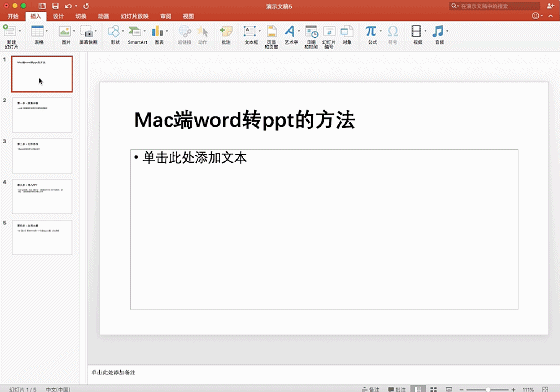This screenshot has width=560, height=392.
Task: Click the Picture insert icon
Action: [x=65, y=31]
